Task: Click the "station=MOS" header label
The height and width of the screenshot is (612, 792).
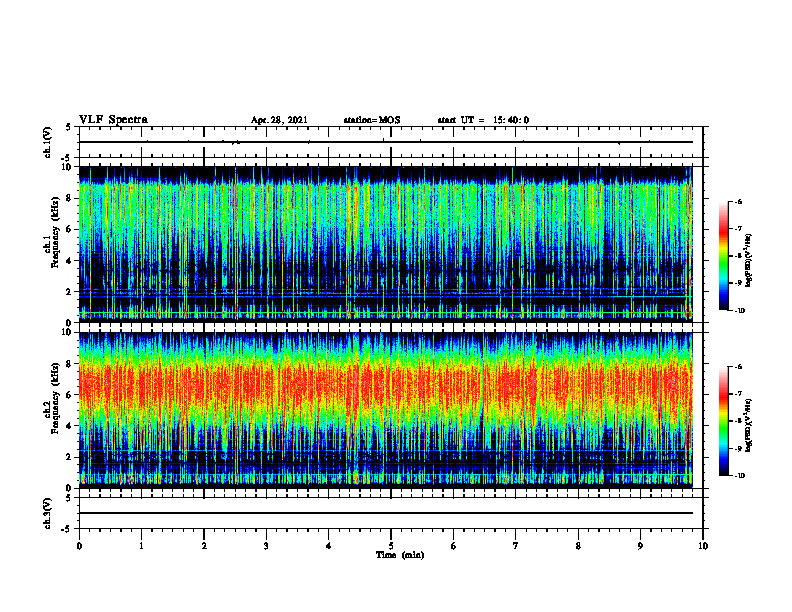Action: point(372,120)
